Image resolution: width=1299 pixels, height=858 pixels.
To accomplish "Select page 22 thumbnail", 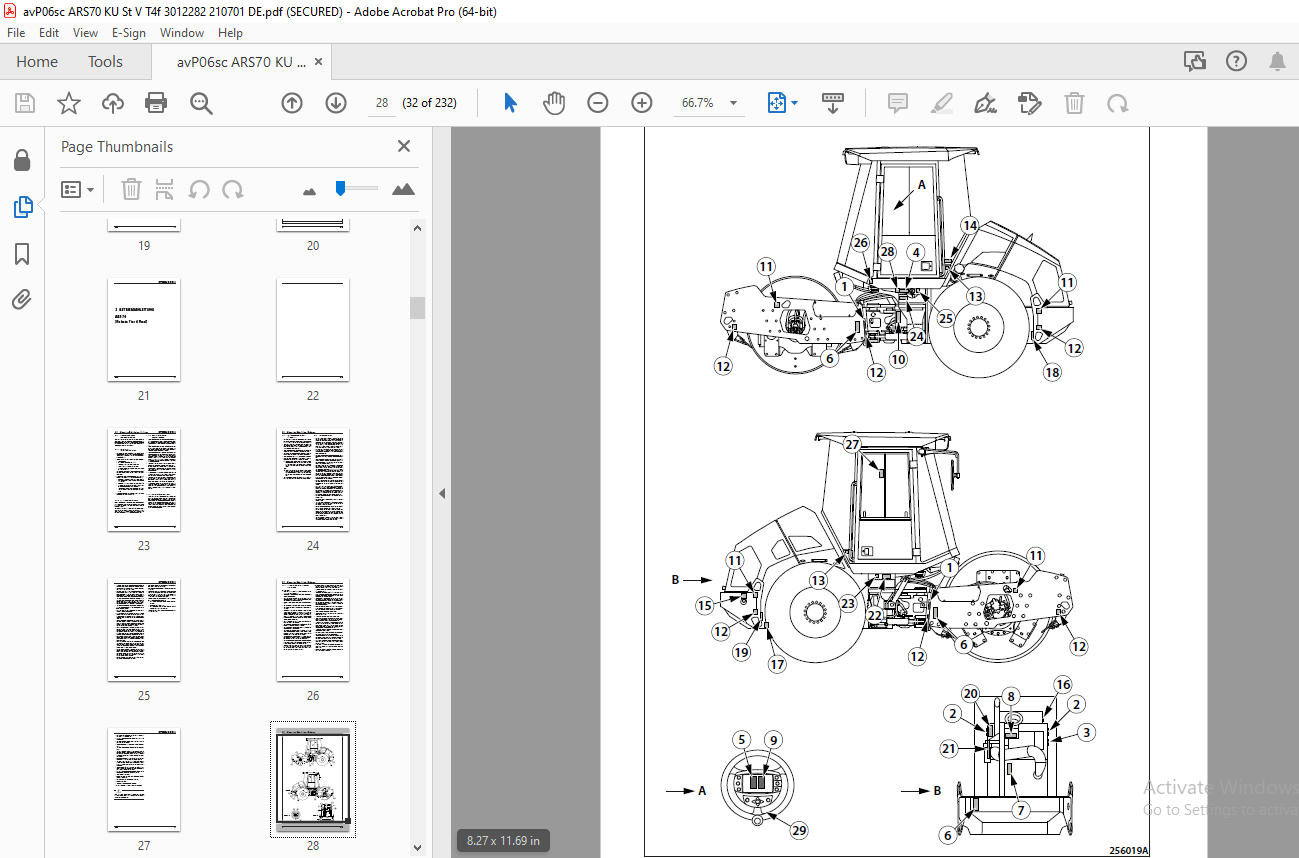I will click(313, 330).
